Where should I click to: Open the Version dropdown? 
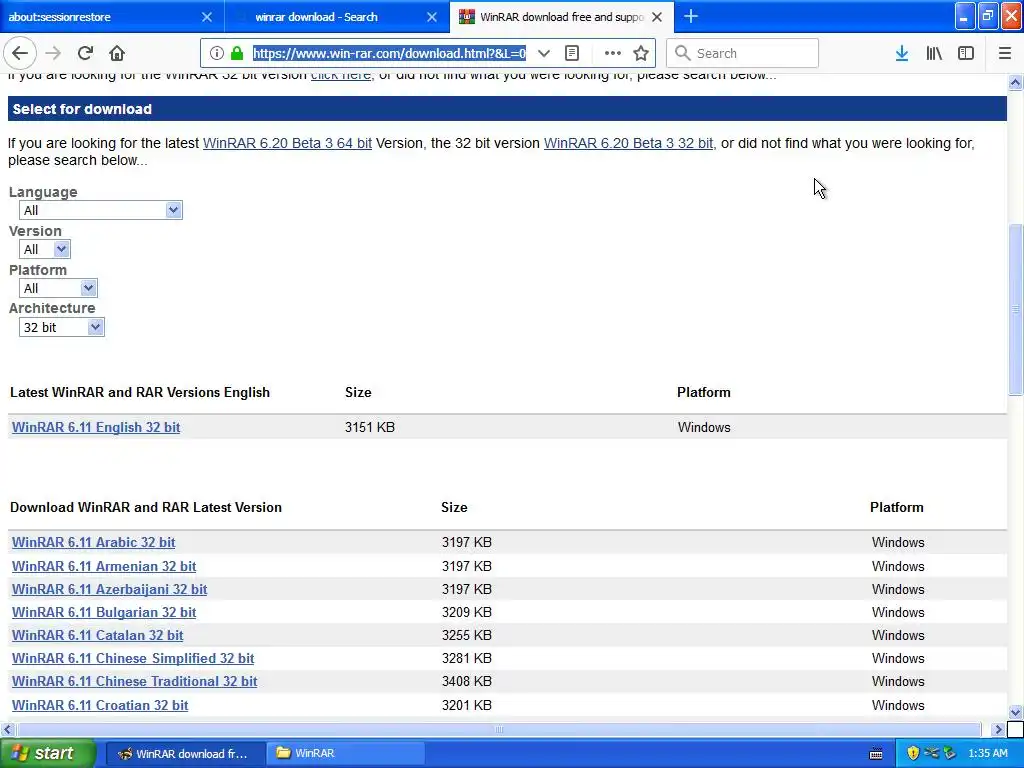(44, 249)
